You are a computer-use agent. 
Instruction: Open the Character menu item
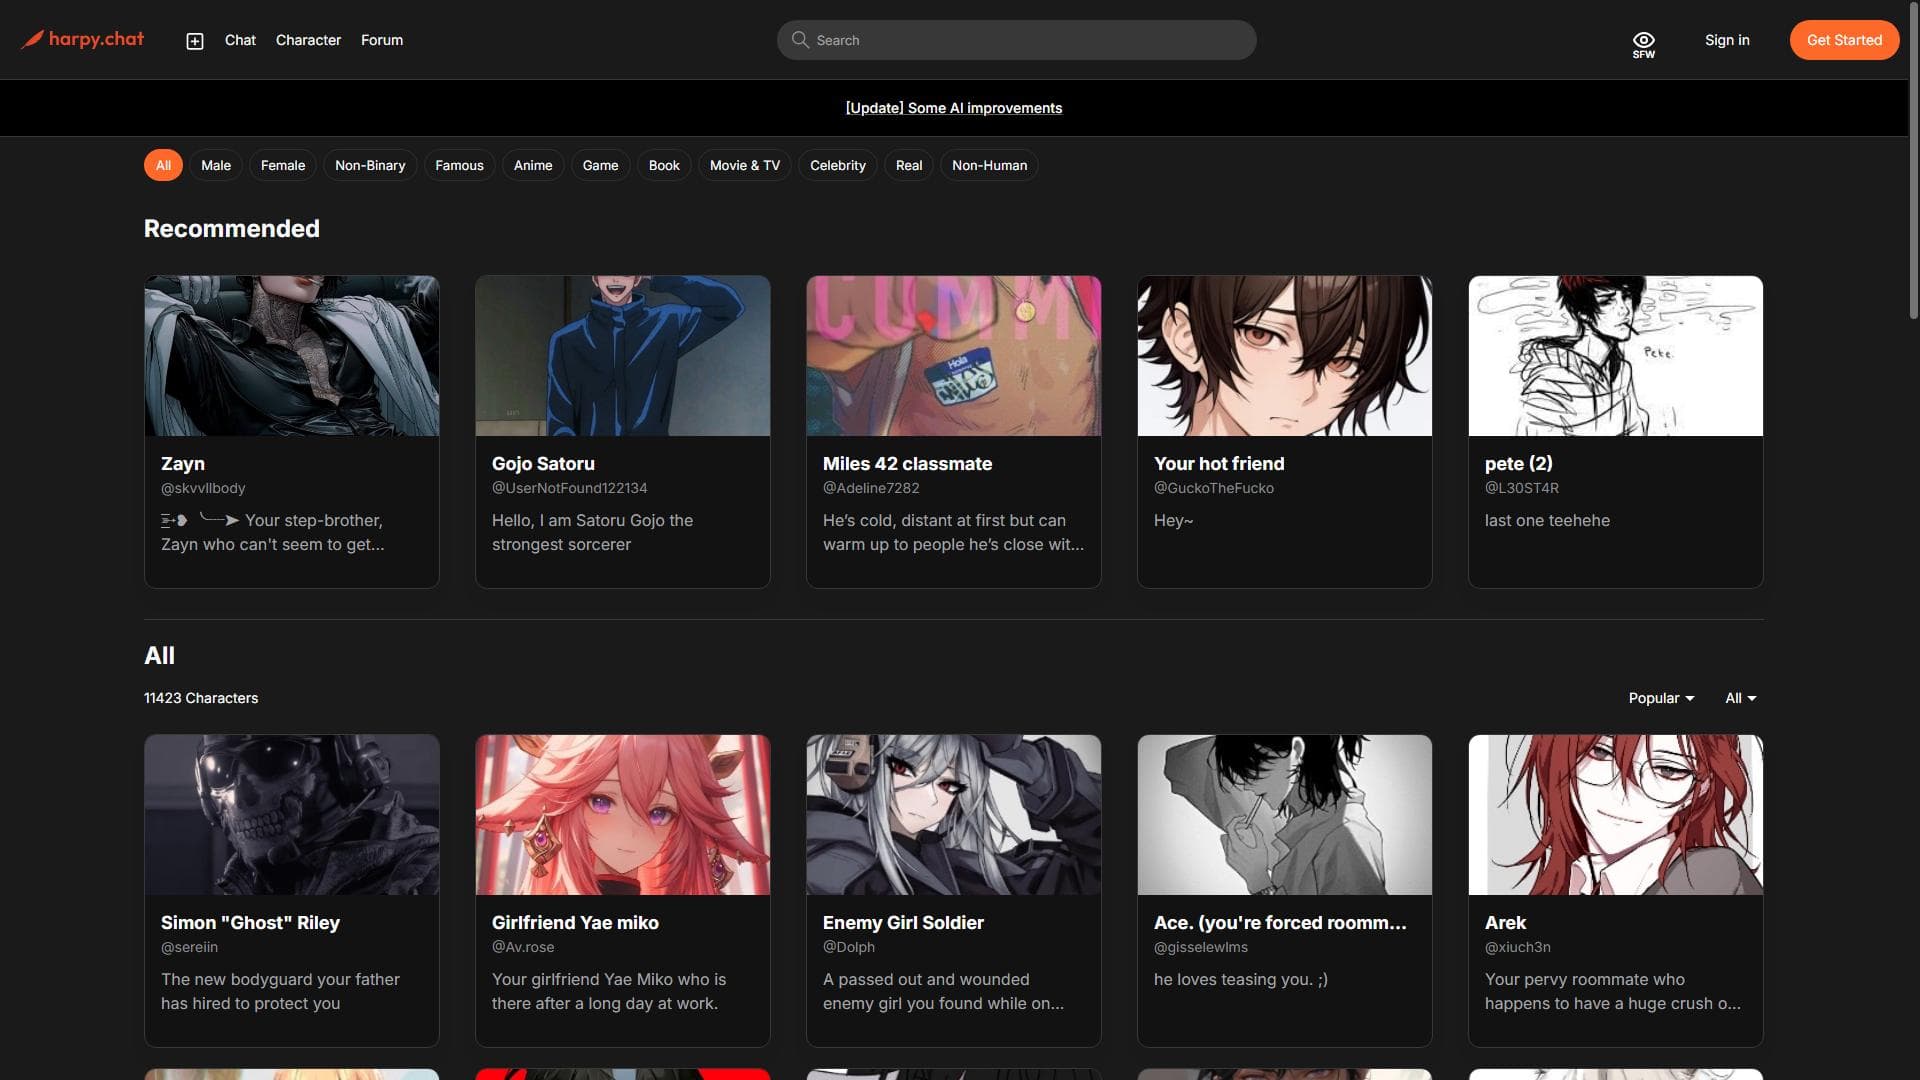tap(308, 40)
